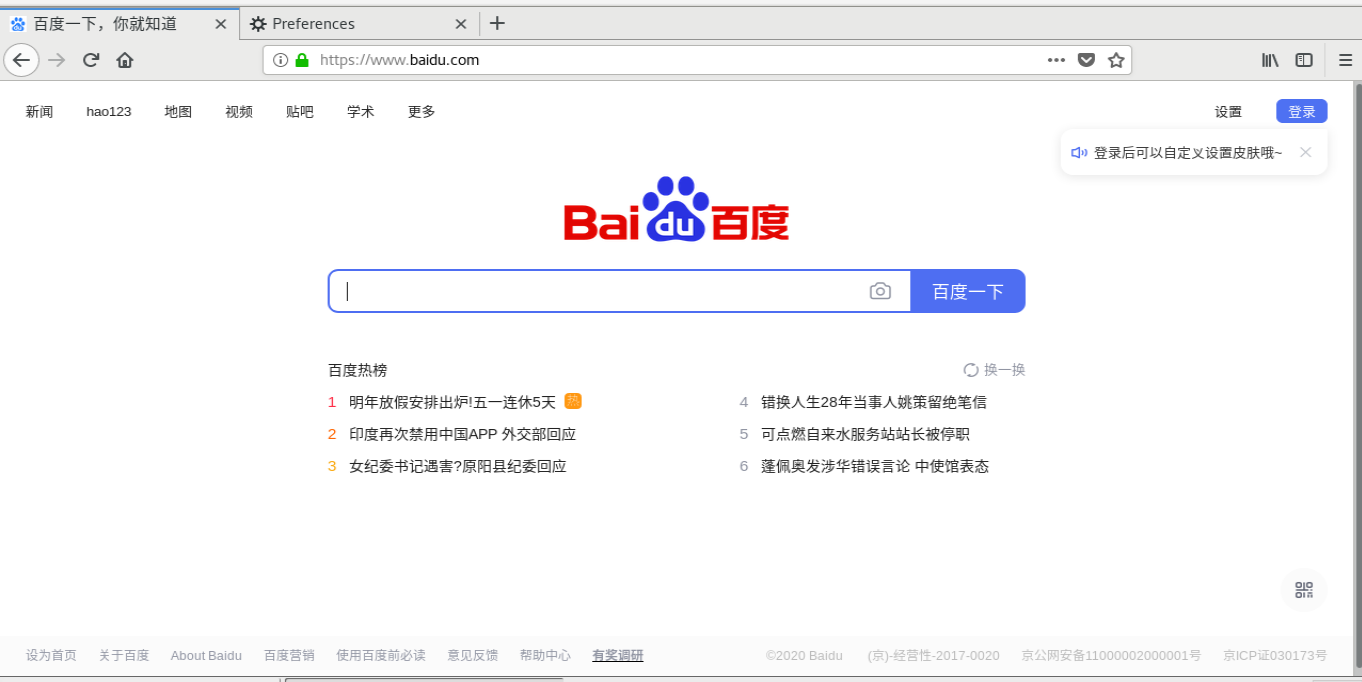Click the speaker icon in tip popup
Screen dimensions: 1362x682
coord(1079,153)
